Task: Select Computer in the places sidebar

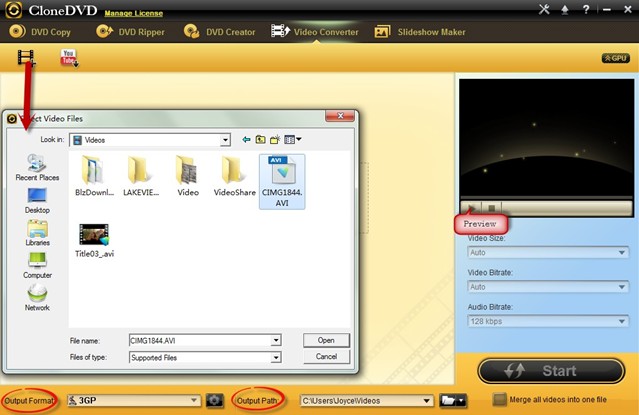Action: [x=37, y=265]
